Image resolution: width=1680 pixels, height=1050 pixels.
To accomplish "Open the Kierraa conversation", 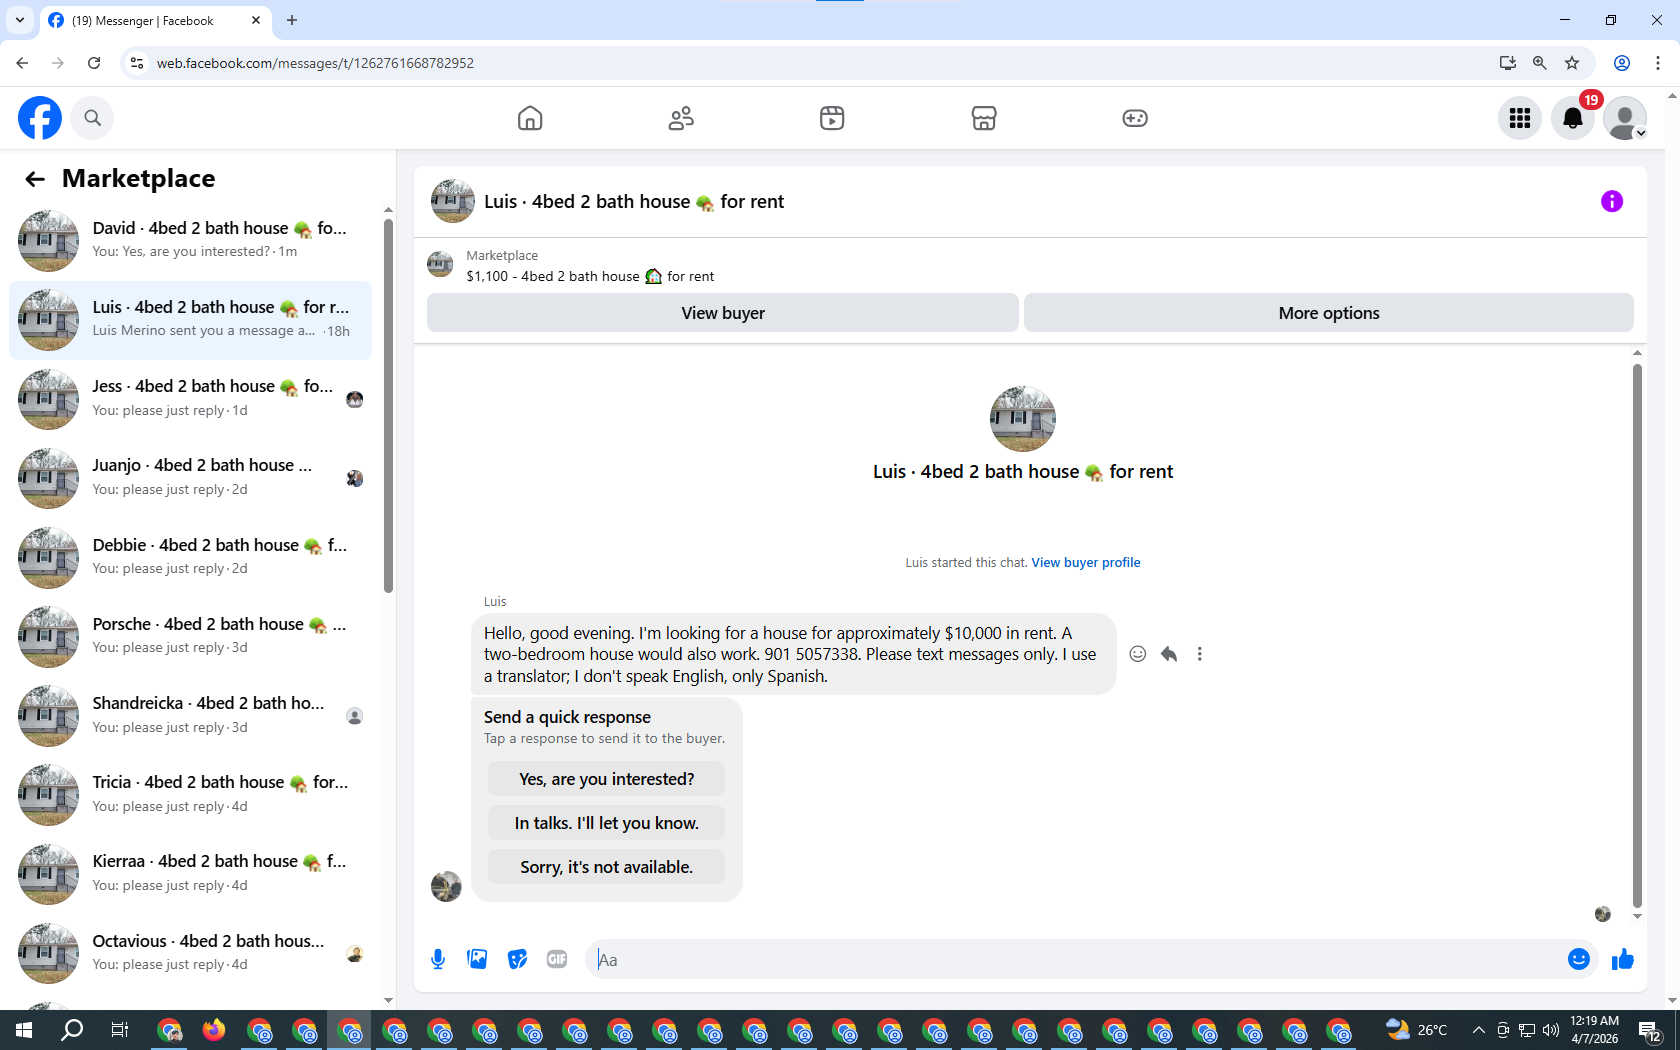I will [x=190, y=874].
